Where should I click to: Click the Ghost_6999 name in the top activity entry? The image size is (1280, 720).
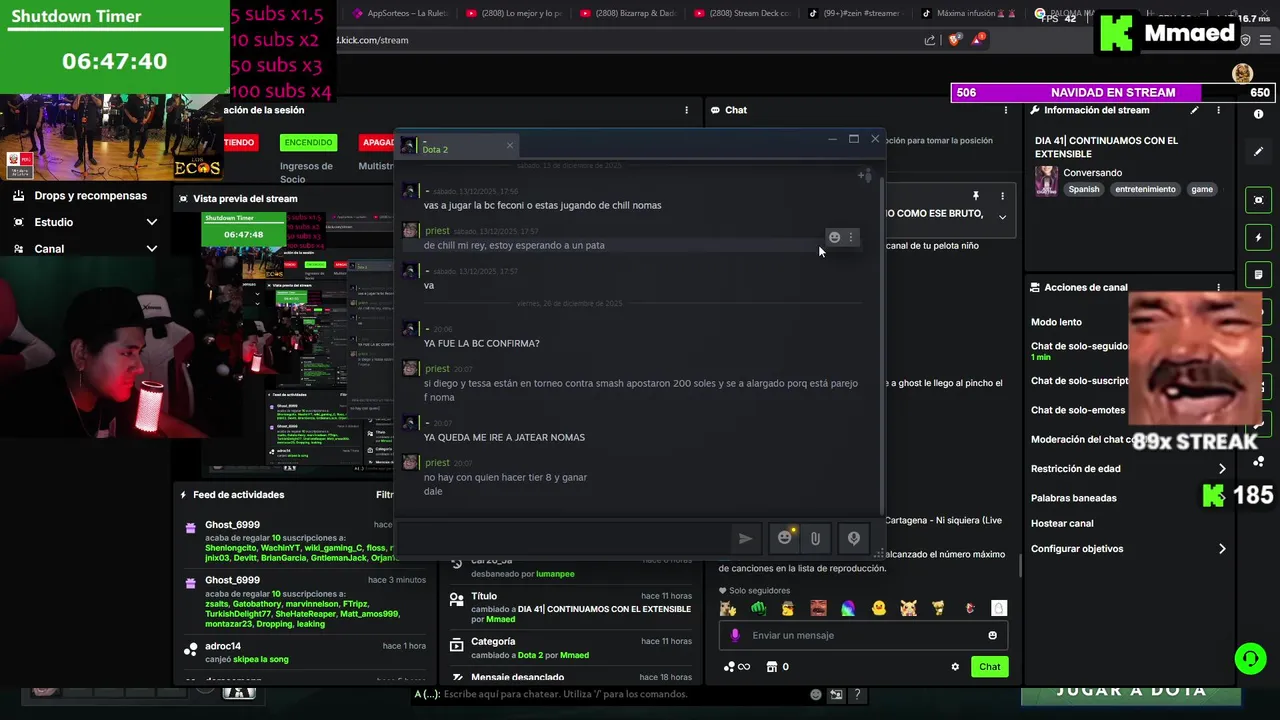232,525
